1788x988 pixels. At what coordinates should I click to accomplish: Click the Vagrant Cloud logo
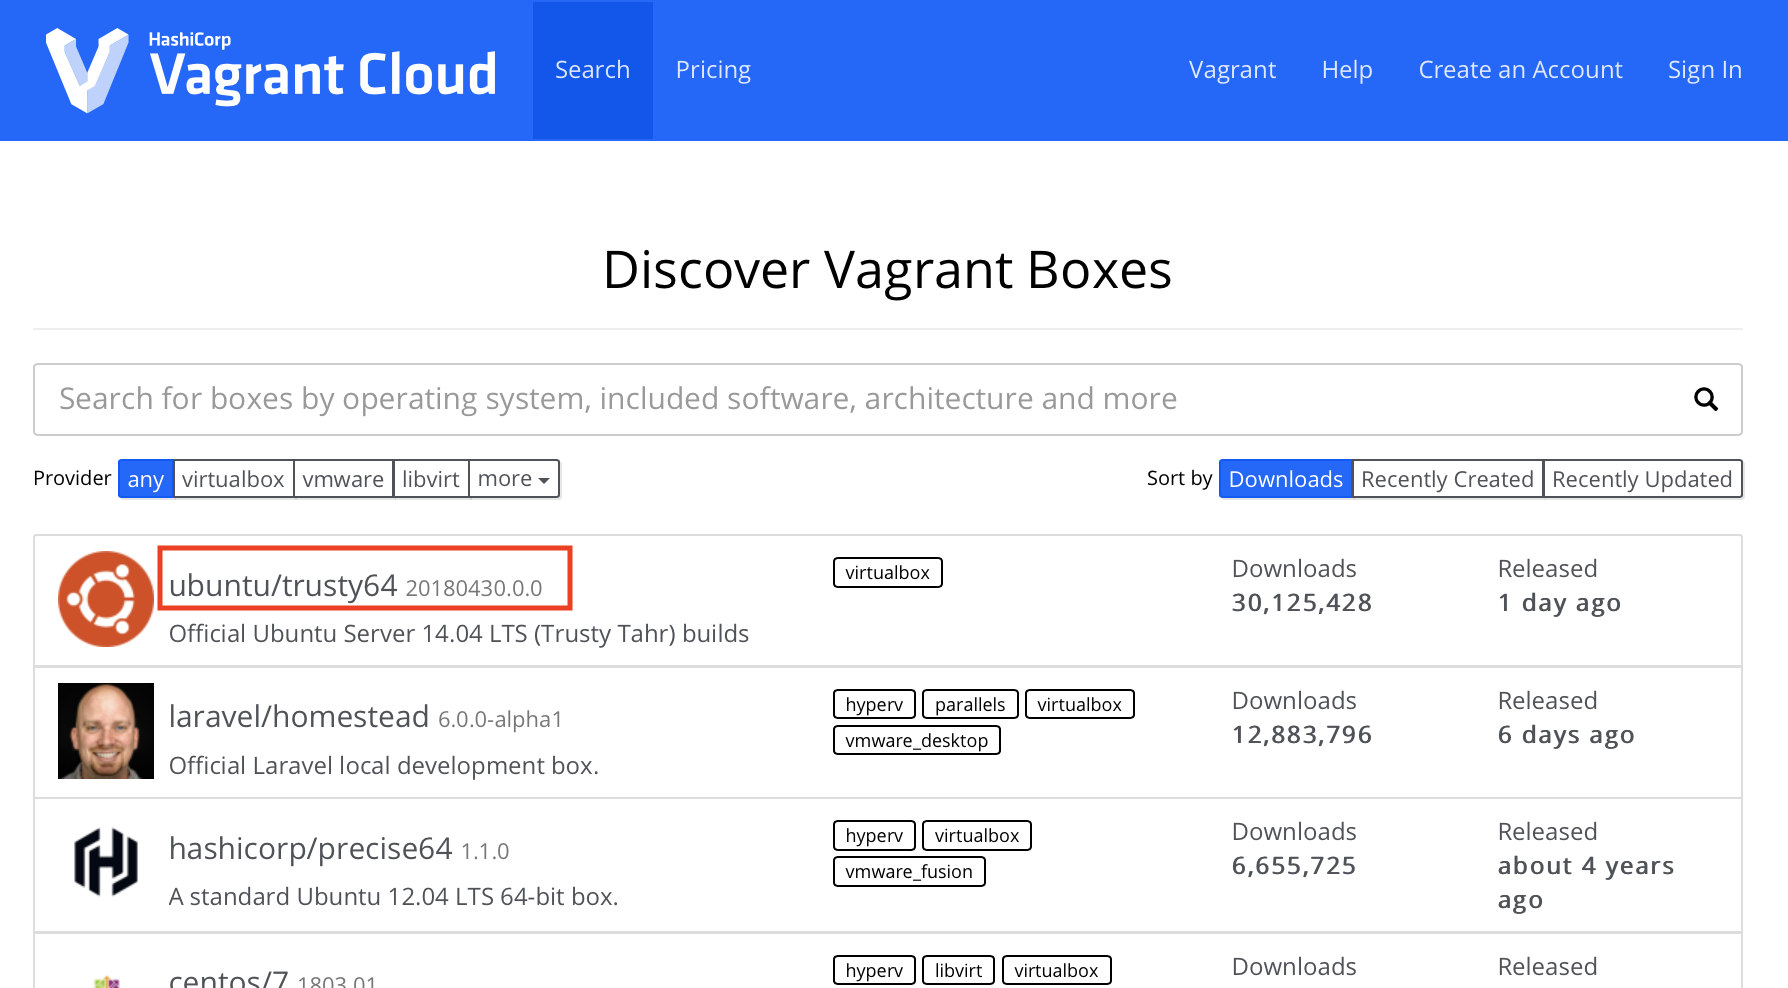click(271, 70)
